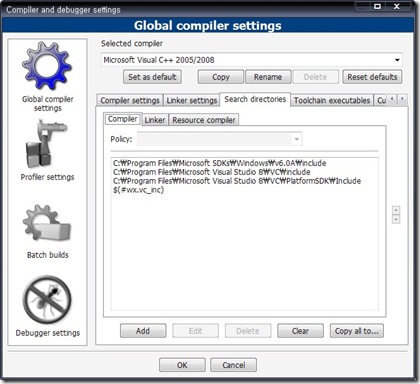Viewport: 420px width, 384px height.
Task: Click Reset defaults button
Action: tap(372, 77)
